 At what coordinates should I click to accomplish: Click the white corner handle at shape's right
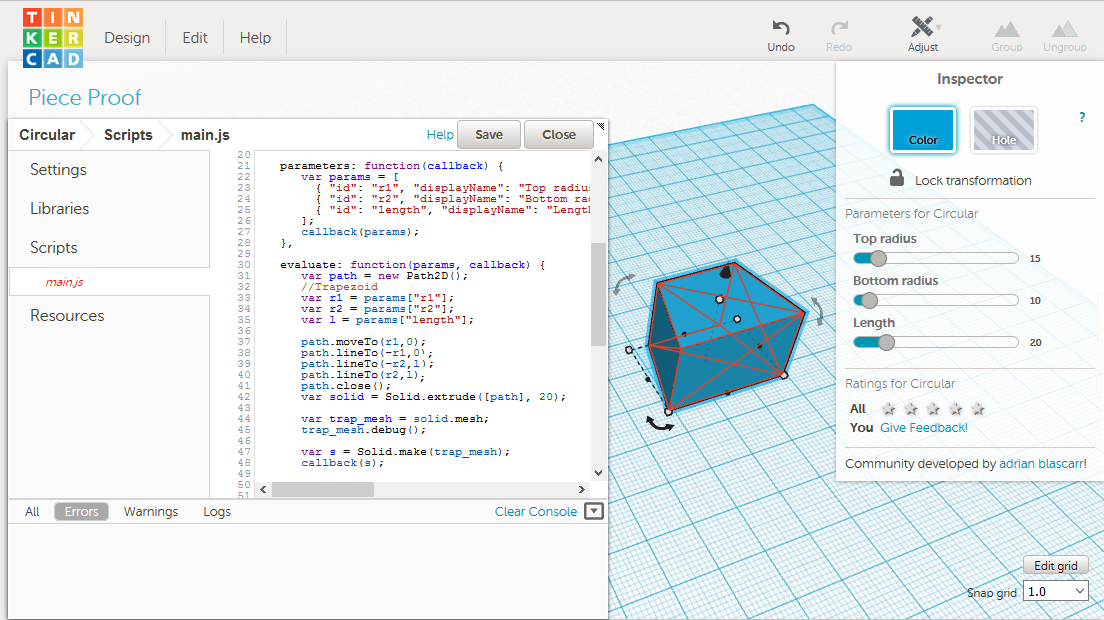coord(784,376)
